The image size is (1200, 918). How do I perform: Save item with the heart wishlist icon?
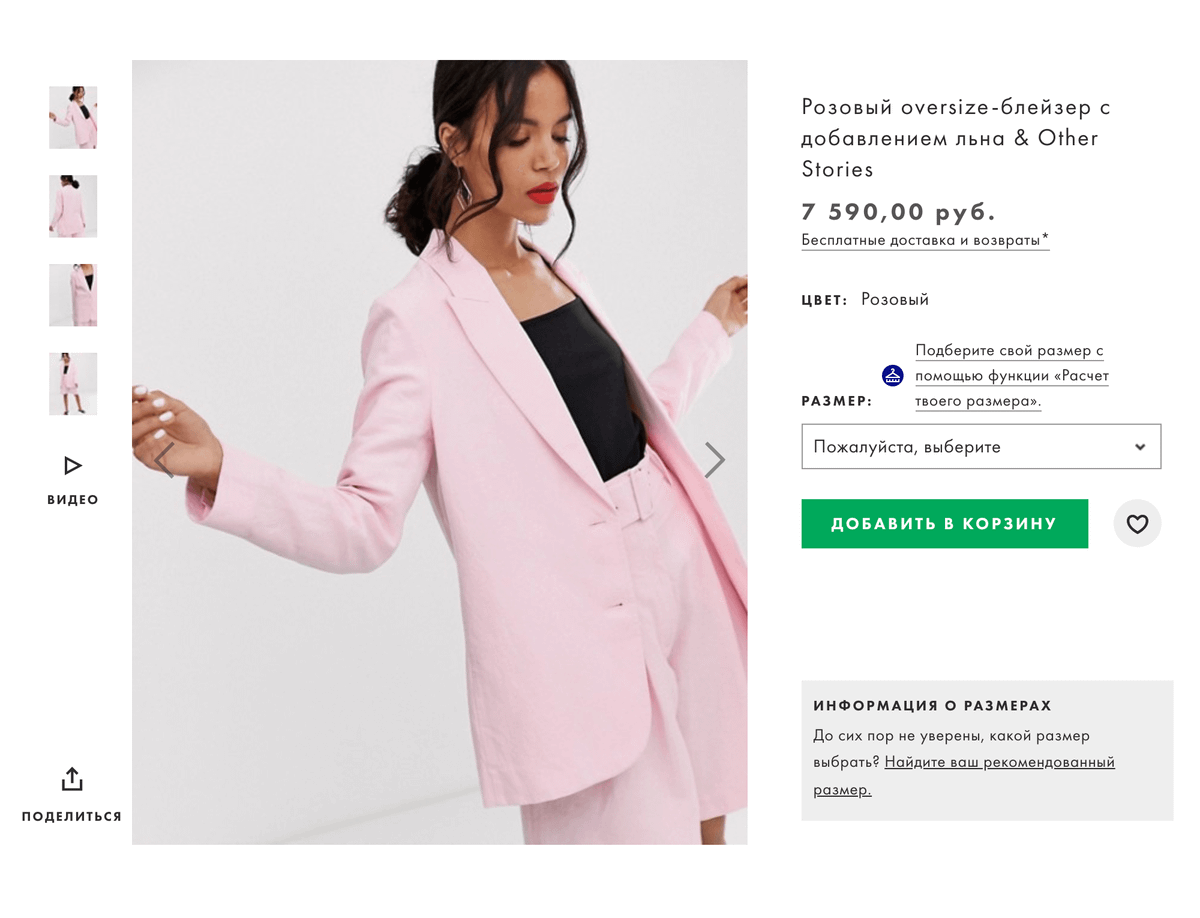point(1137,523)
